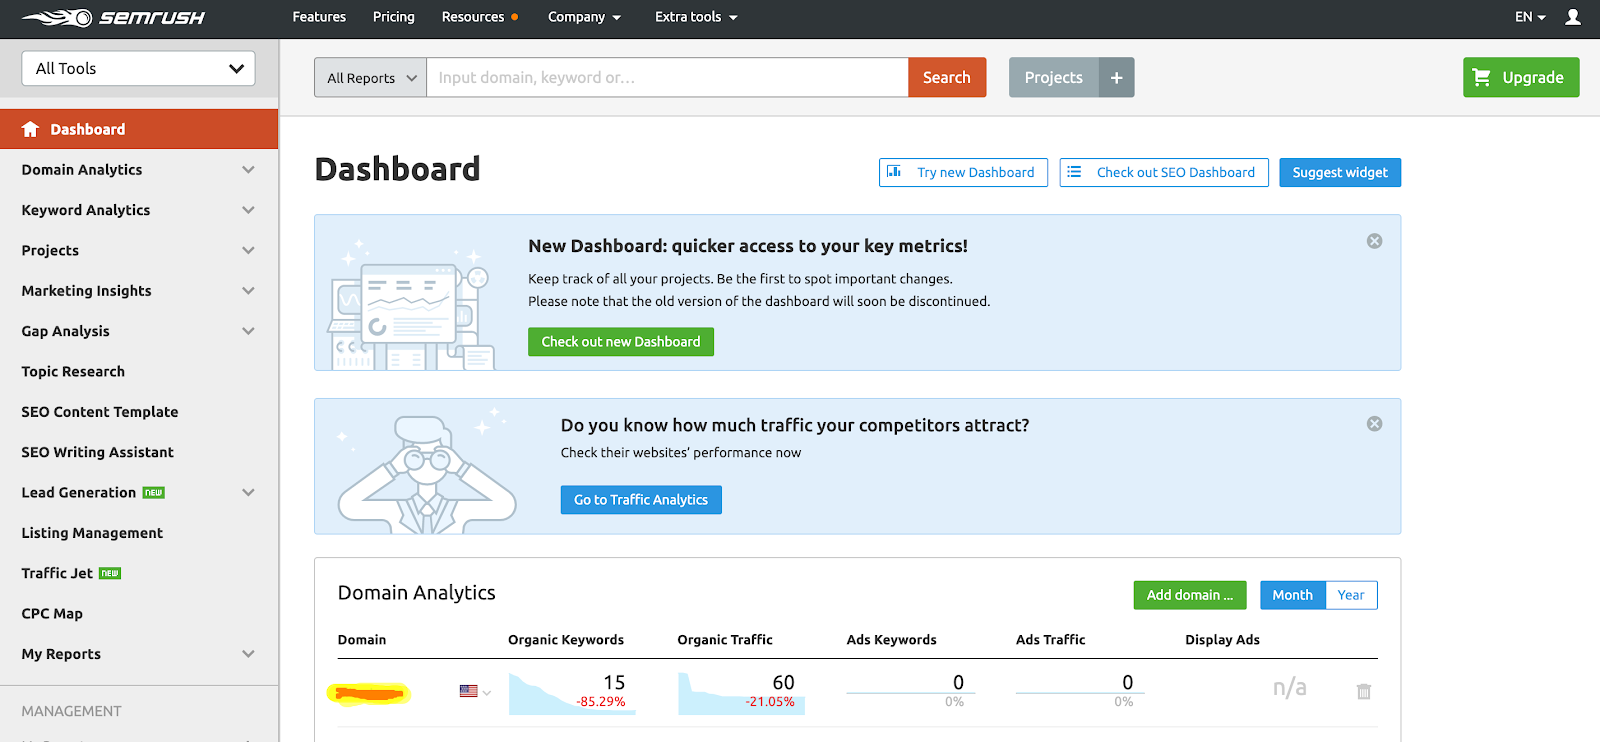
Task: Click the SEMrush logo
Action: click(113, 17)
